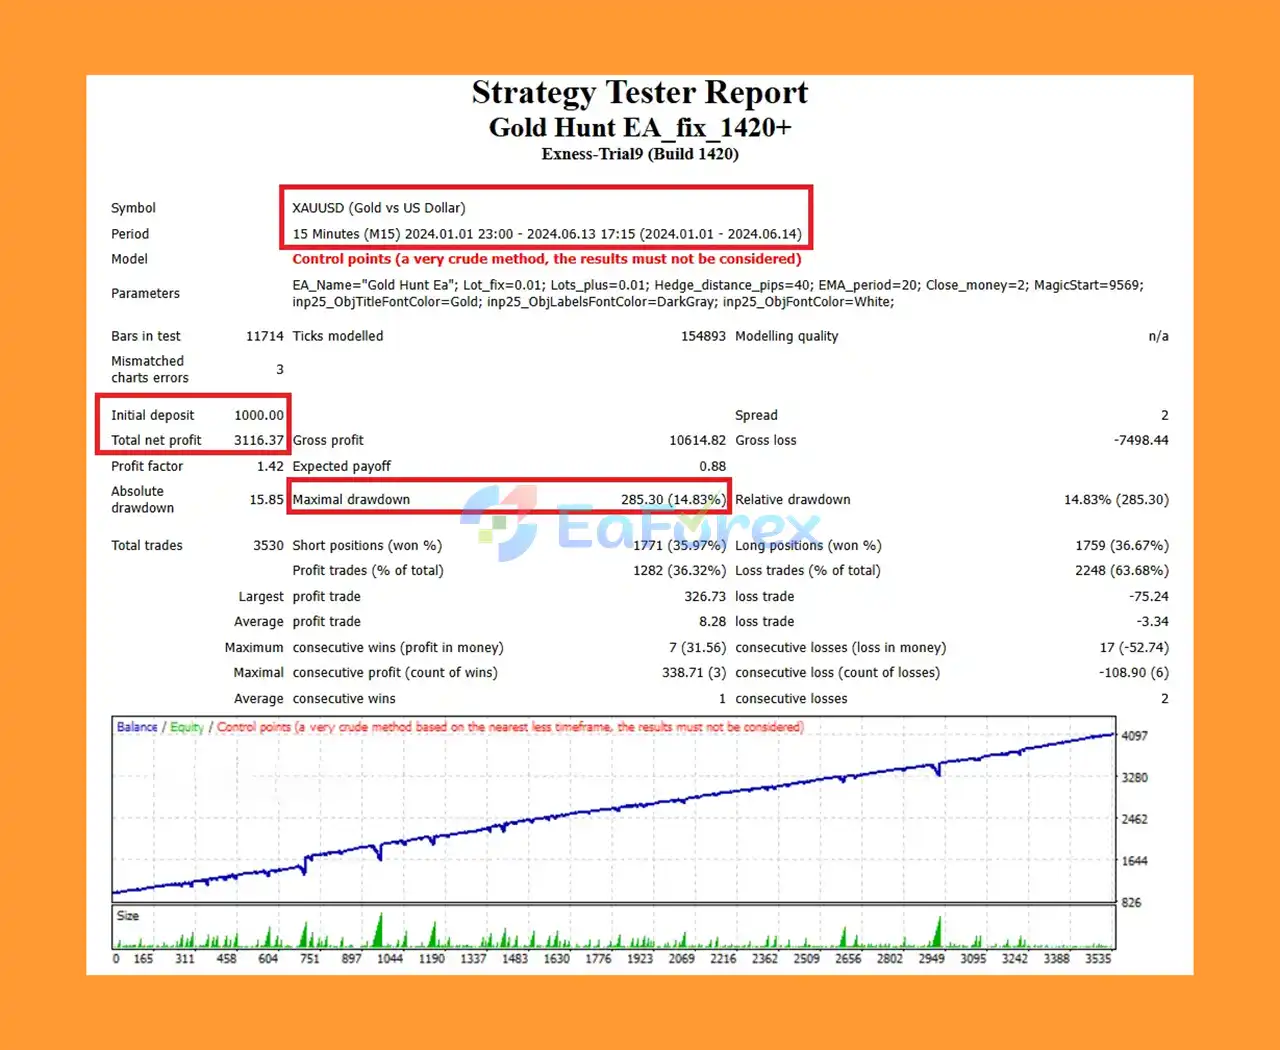Click the 3535 trade axis label
The image size is (1280, 1050).
pyautogui.click(x=1098, y=958)
